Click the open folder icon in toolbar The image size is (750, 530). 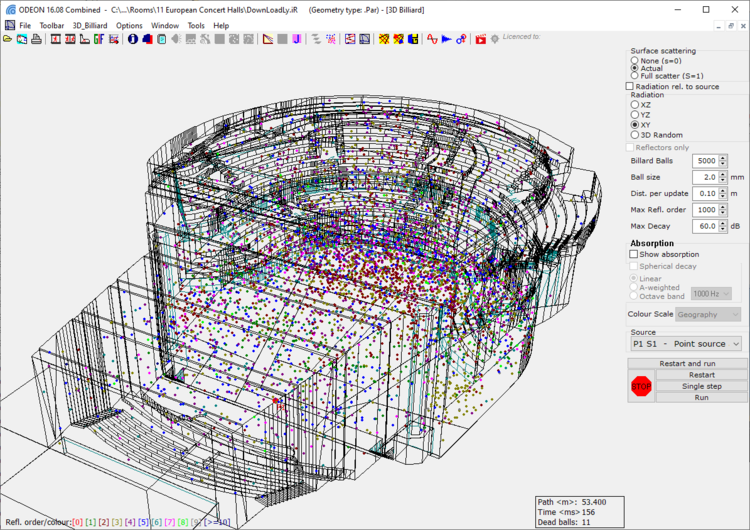[x=8, y=39]
